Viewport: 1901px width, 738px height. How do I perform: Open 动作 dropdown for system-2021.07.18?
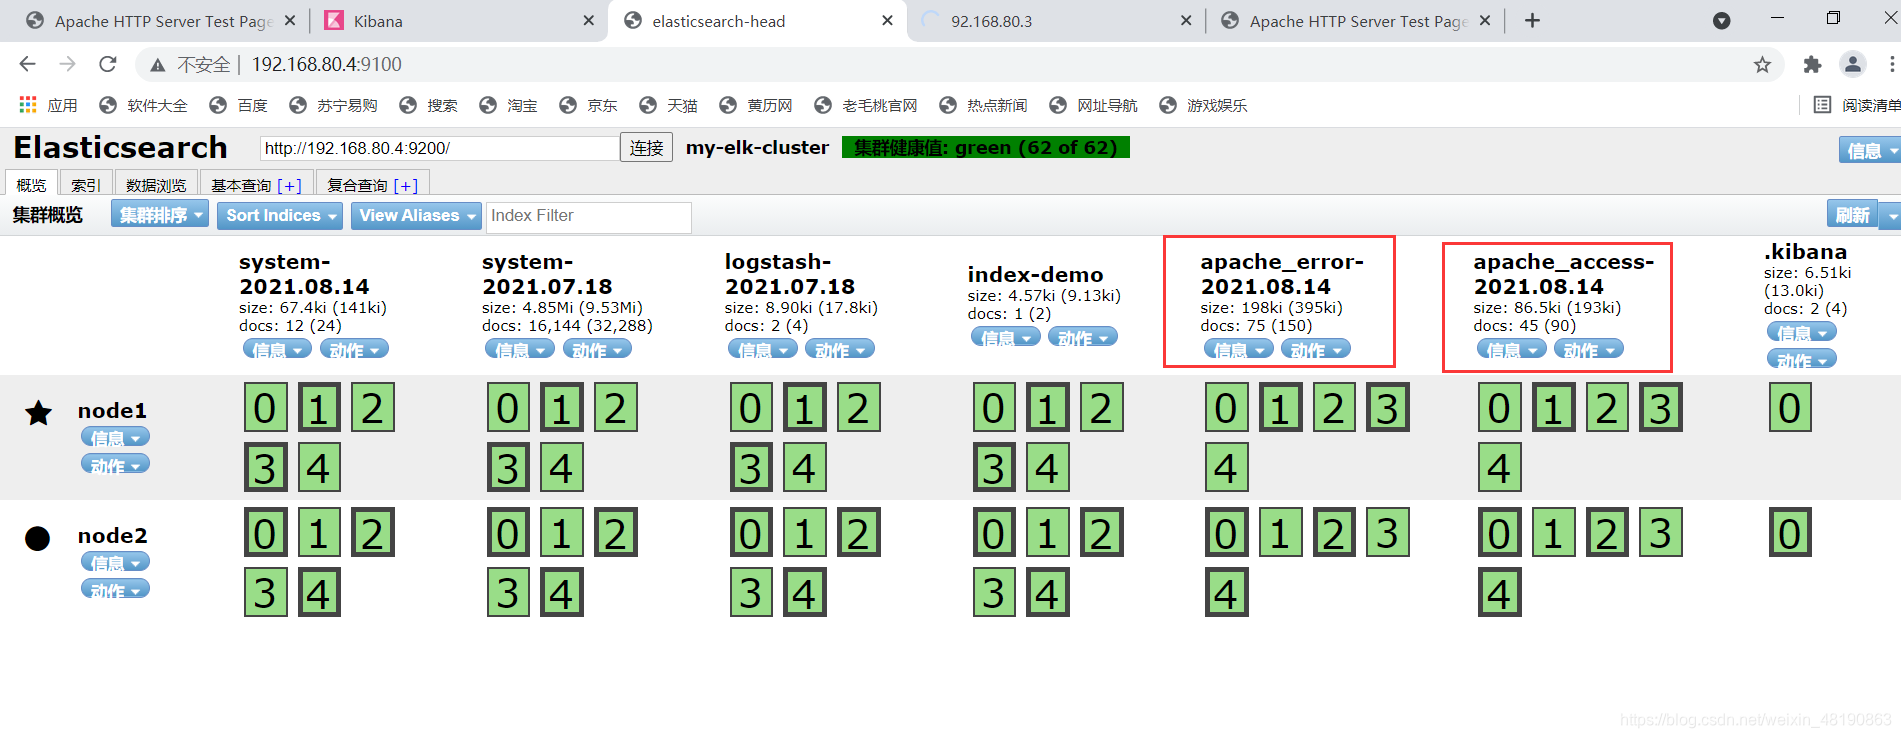click(x=597, y=349)
